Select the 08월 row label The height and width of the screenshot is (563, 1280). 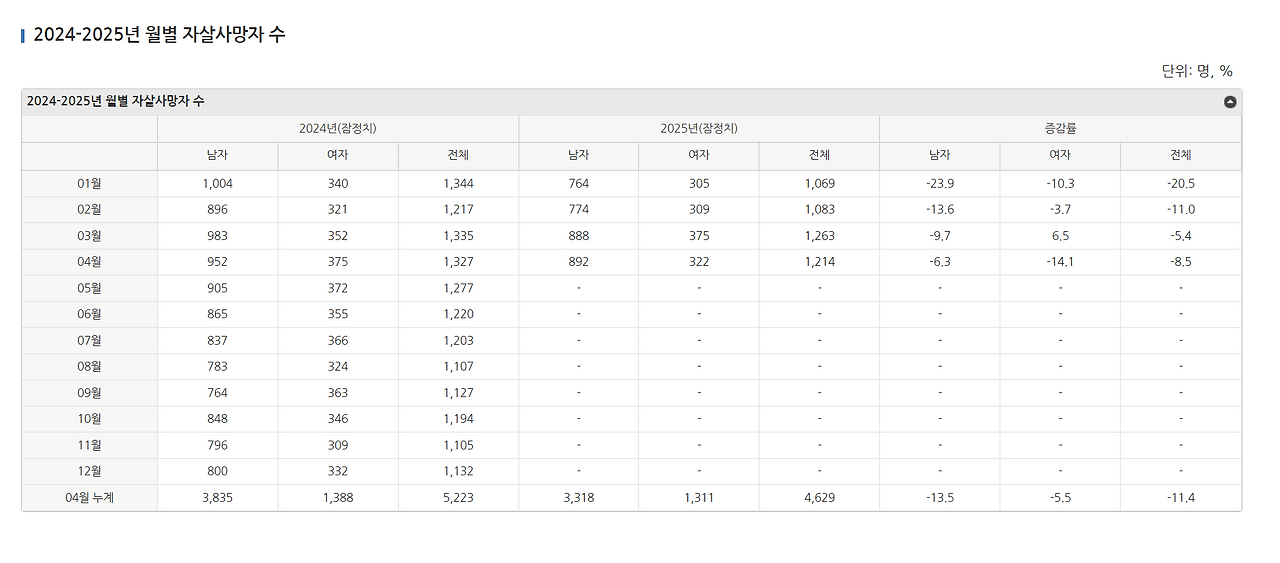(89, 367)
